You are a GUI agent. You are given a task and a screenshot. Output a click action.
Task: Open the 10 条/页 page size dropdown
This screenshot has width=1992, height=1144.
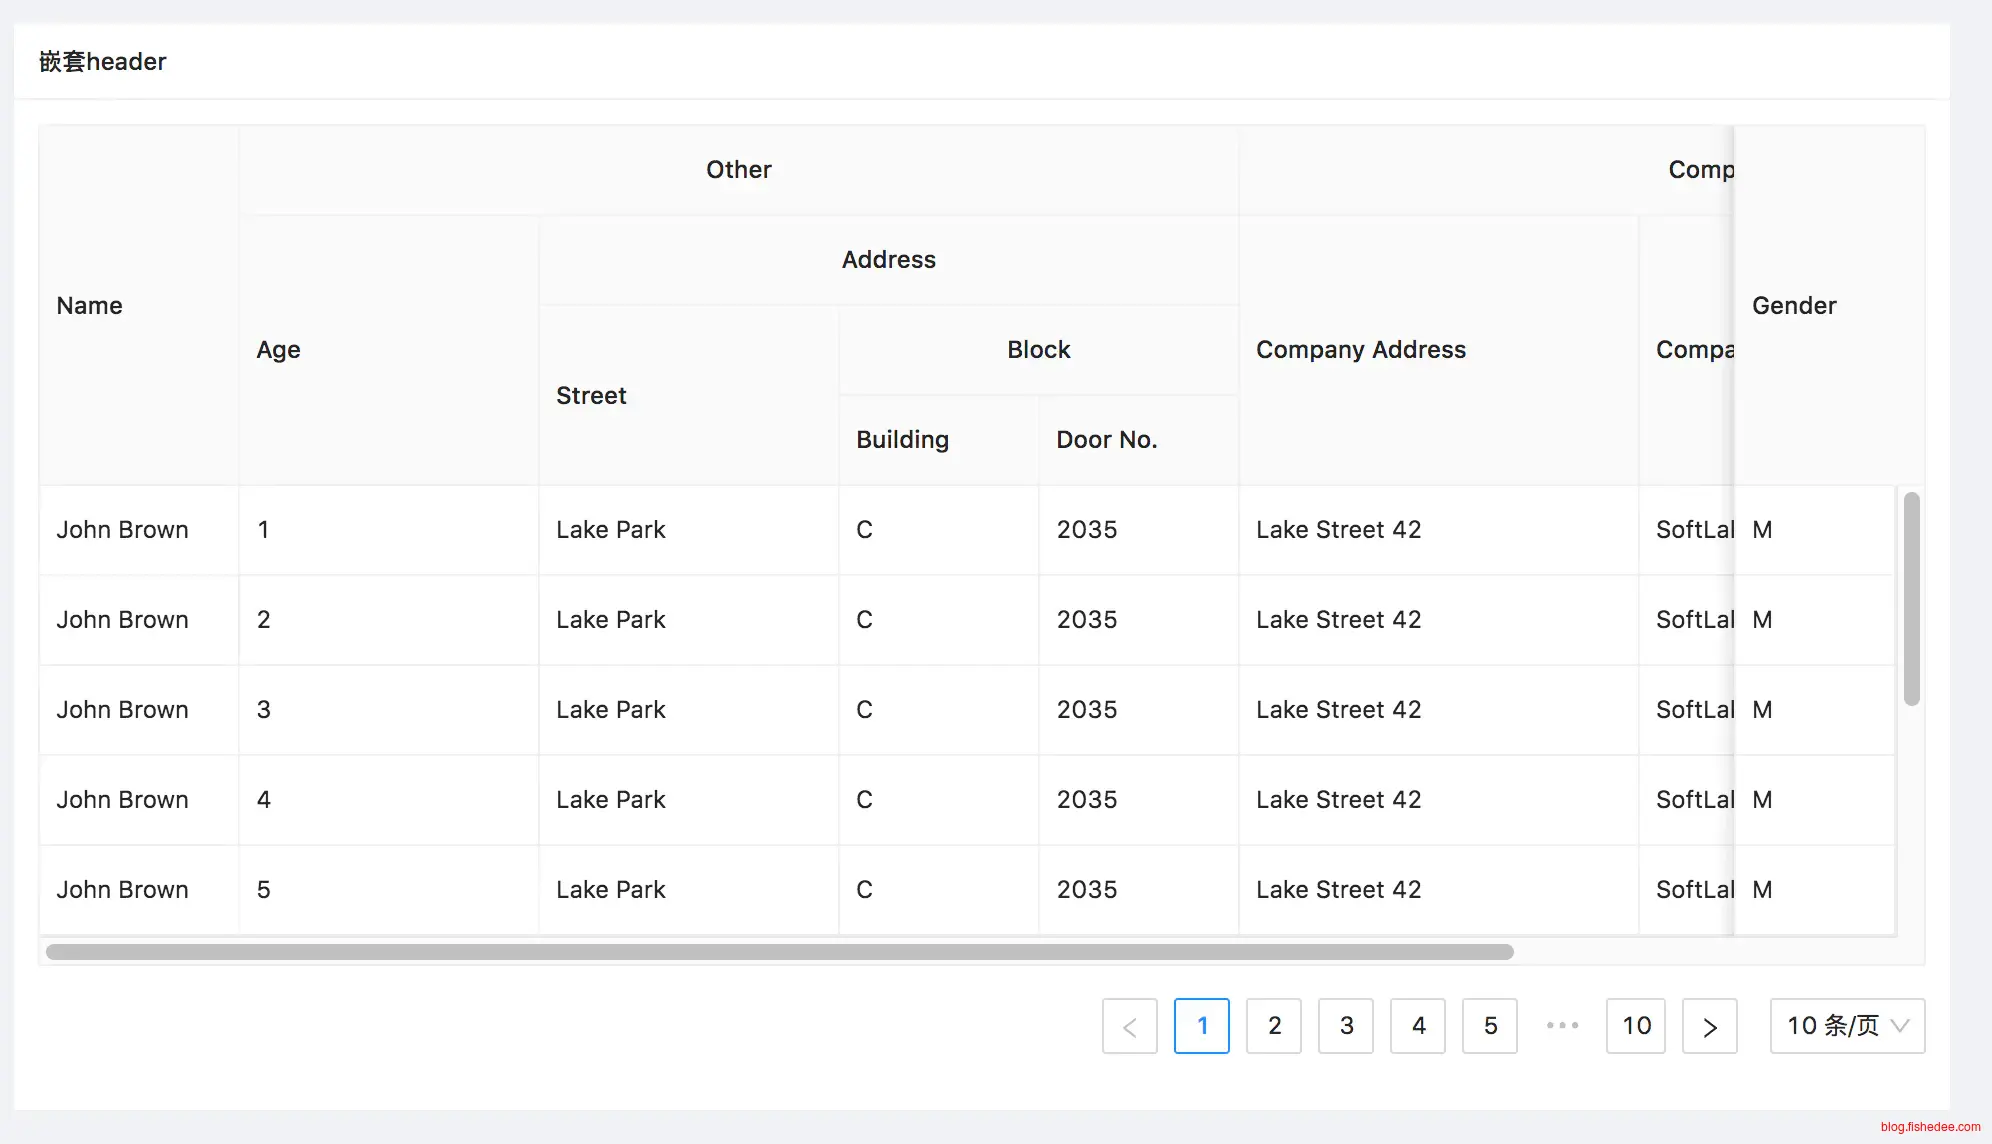coord(1846,1026)
